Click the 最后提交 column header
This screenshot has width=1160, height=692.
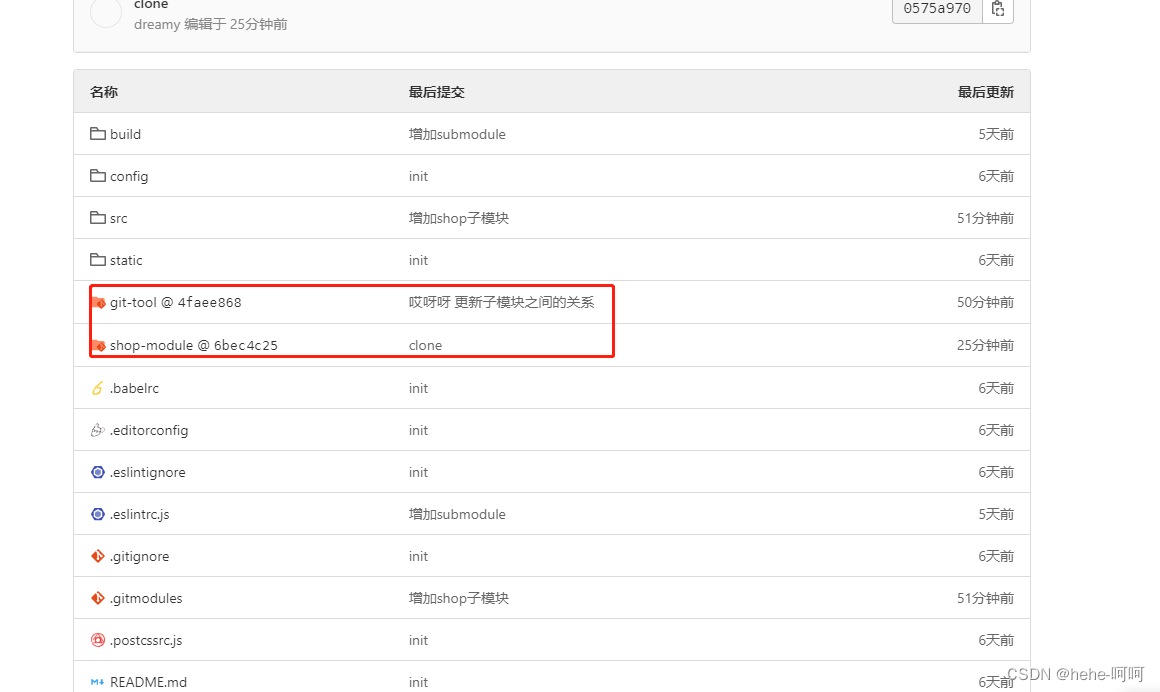pos(436,92)
